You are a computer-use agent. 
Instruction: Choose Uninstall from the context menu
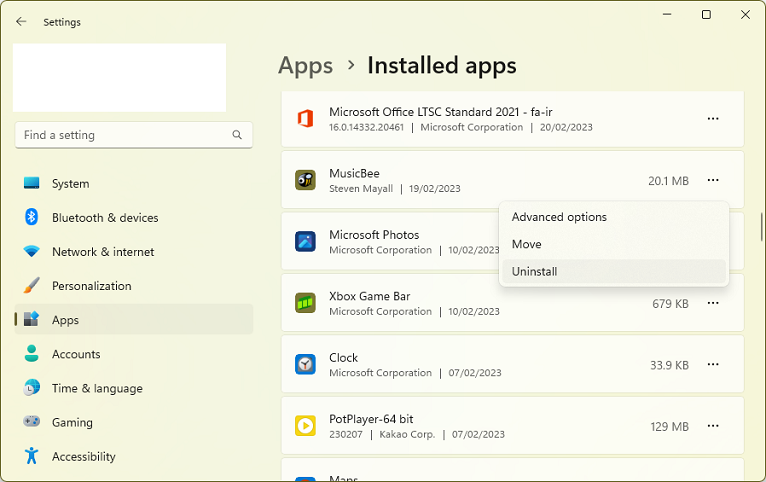click(x=614, y=272)
